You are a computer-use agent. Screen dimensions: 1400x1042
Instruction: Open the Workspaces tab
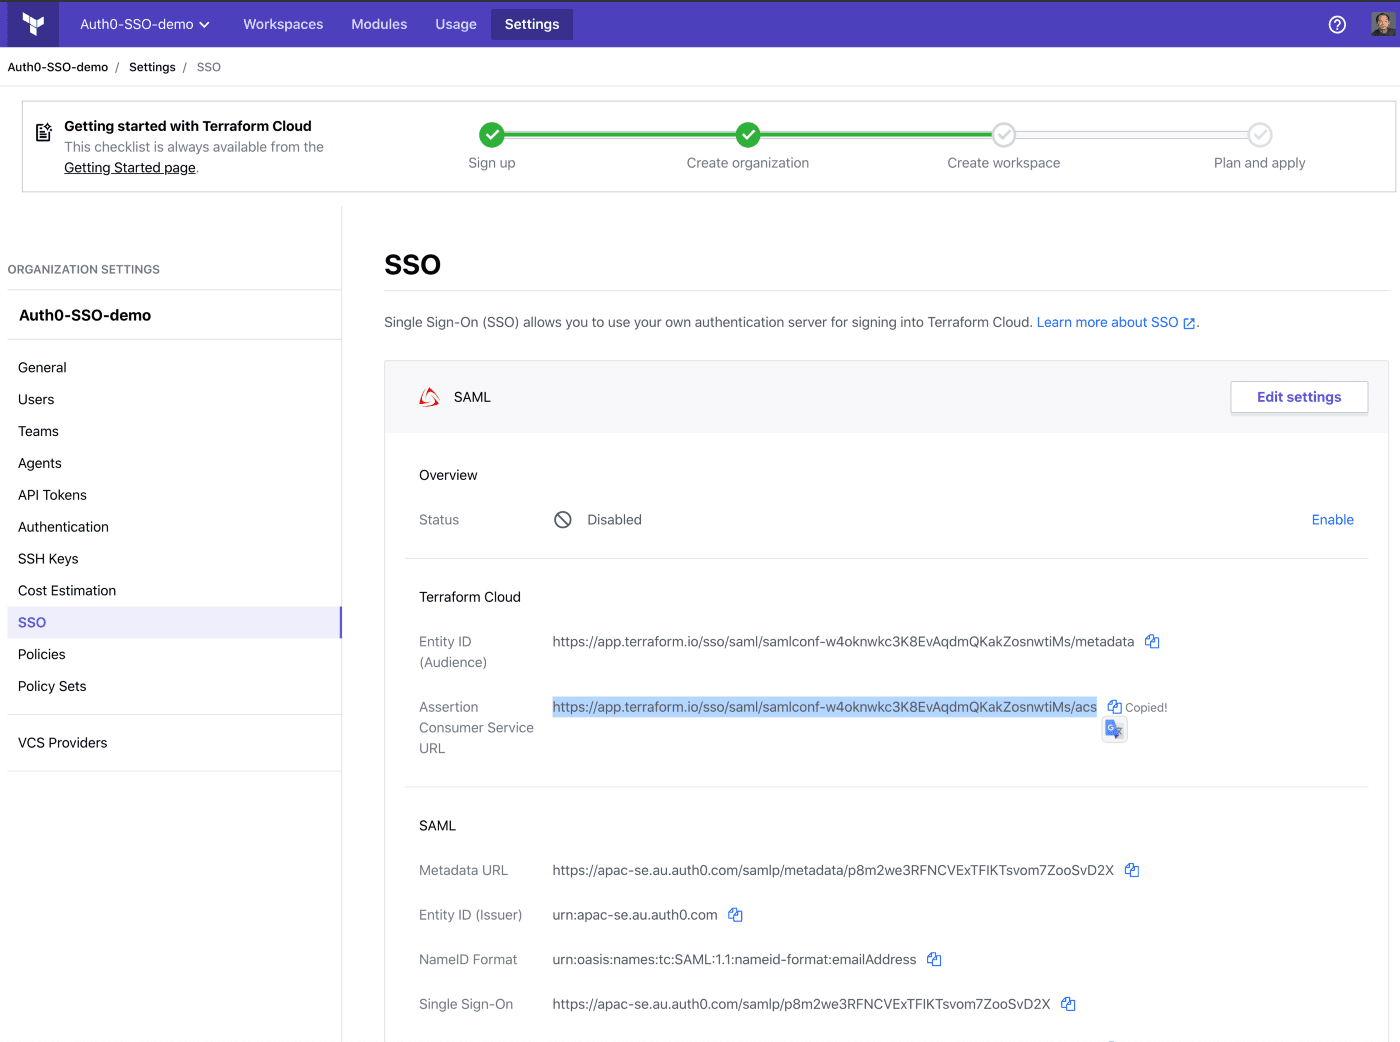point(283,24)
